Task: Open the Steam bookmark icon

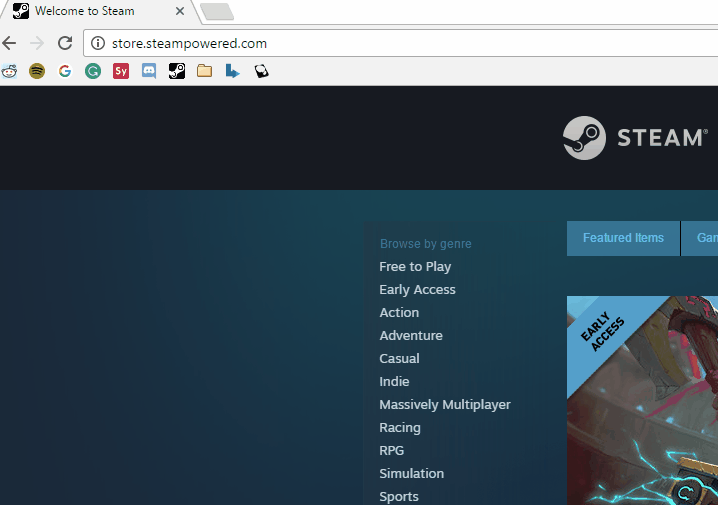Action: pyautogui.click(x=177, y=71)
